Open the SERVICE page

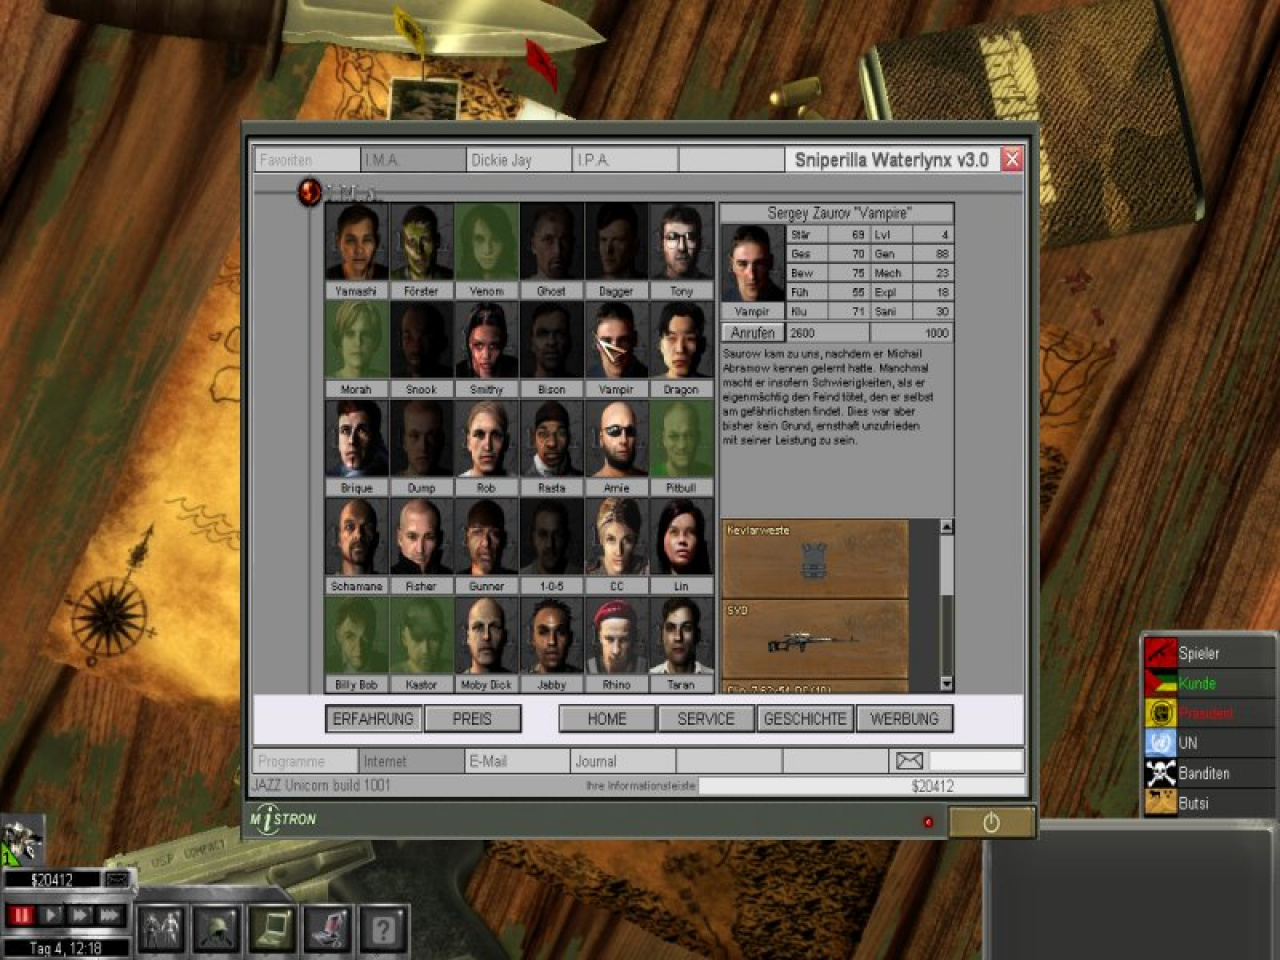click(706, 719)
